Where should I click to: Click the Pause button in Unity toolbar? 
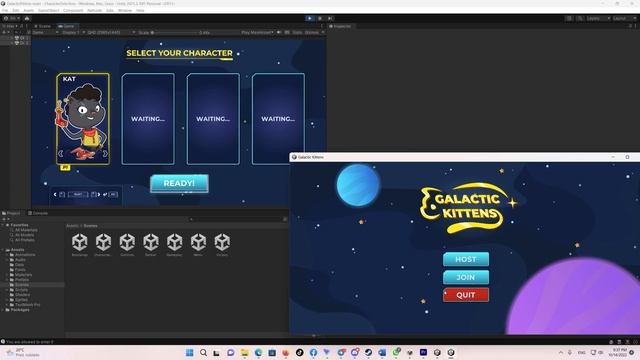point(320,18)
